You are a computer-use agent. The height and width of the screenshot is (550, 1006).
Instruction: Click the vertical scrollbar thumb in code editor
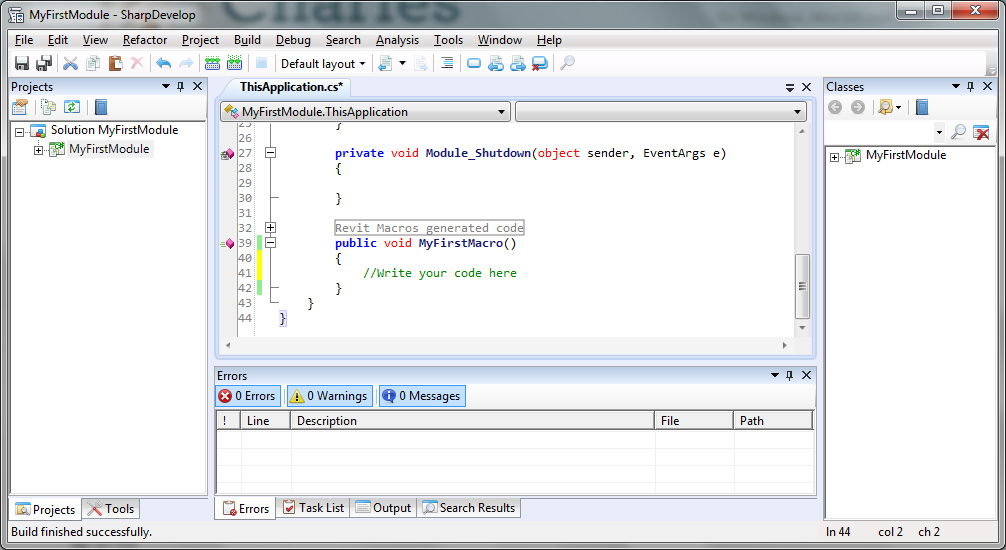(802, 286)
